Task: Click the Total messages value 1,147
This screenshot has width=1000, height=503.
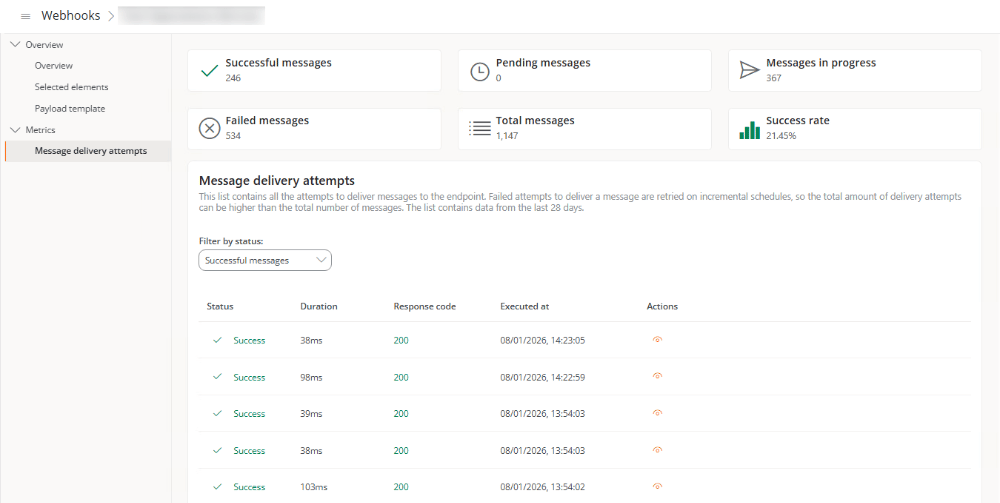Action: pos(507,136)
